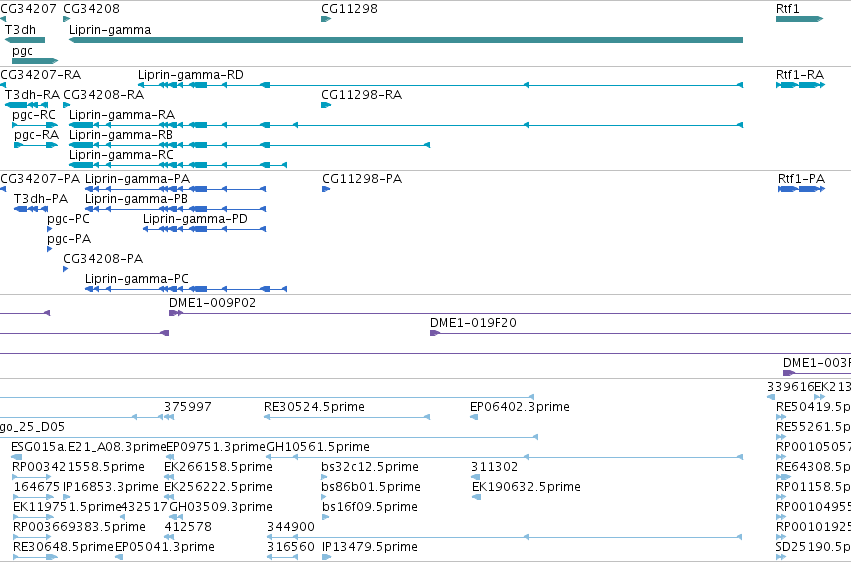851x562 pixels.
Task: Click the pgc-PC protein label
Action: tap(68, 219)
